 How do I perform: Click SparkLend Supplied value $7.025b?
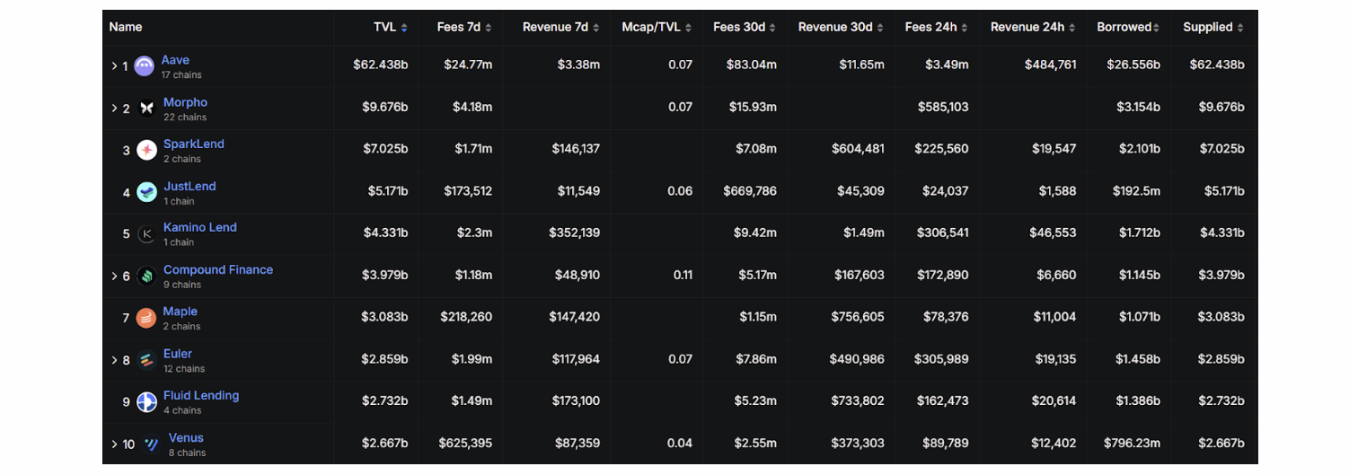point(1222,149)
